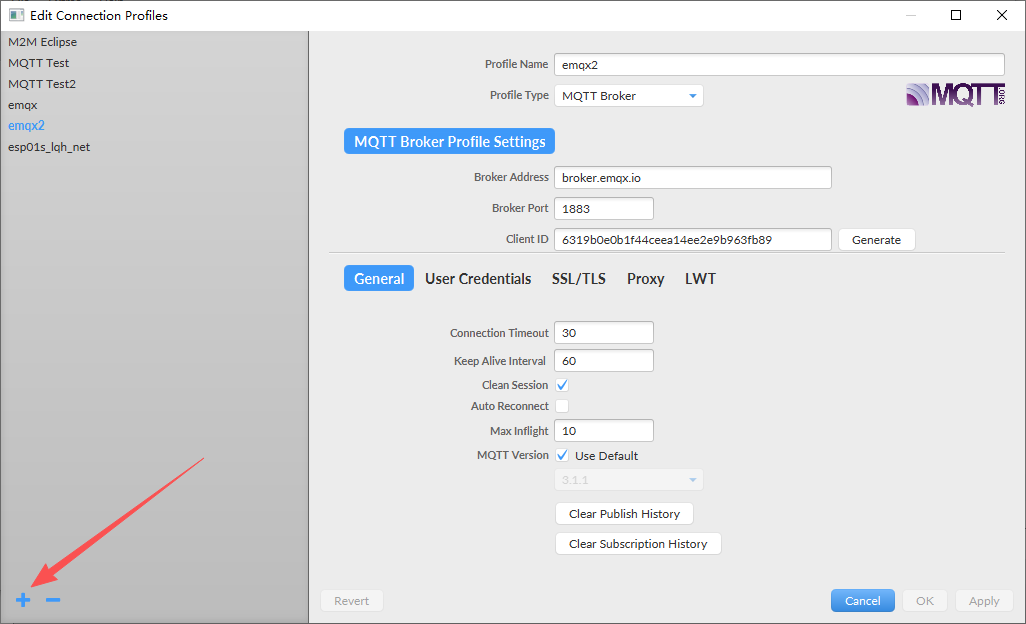The image size is (1026, 624).
Task: Click the Revert button
Action: click(x=351, y=601)
